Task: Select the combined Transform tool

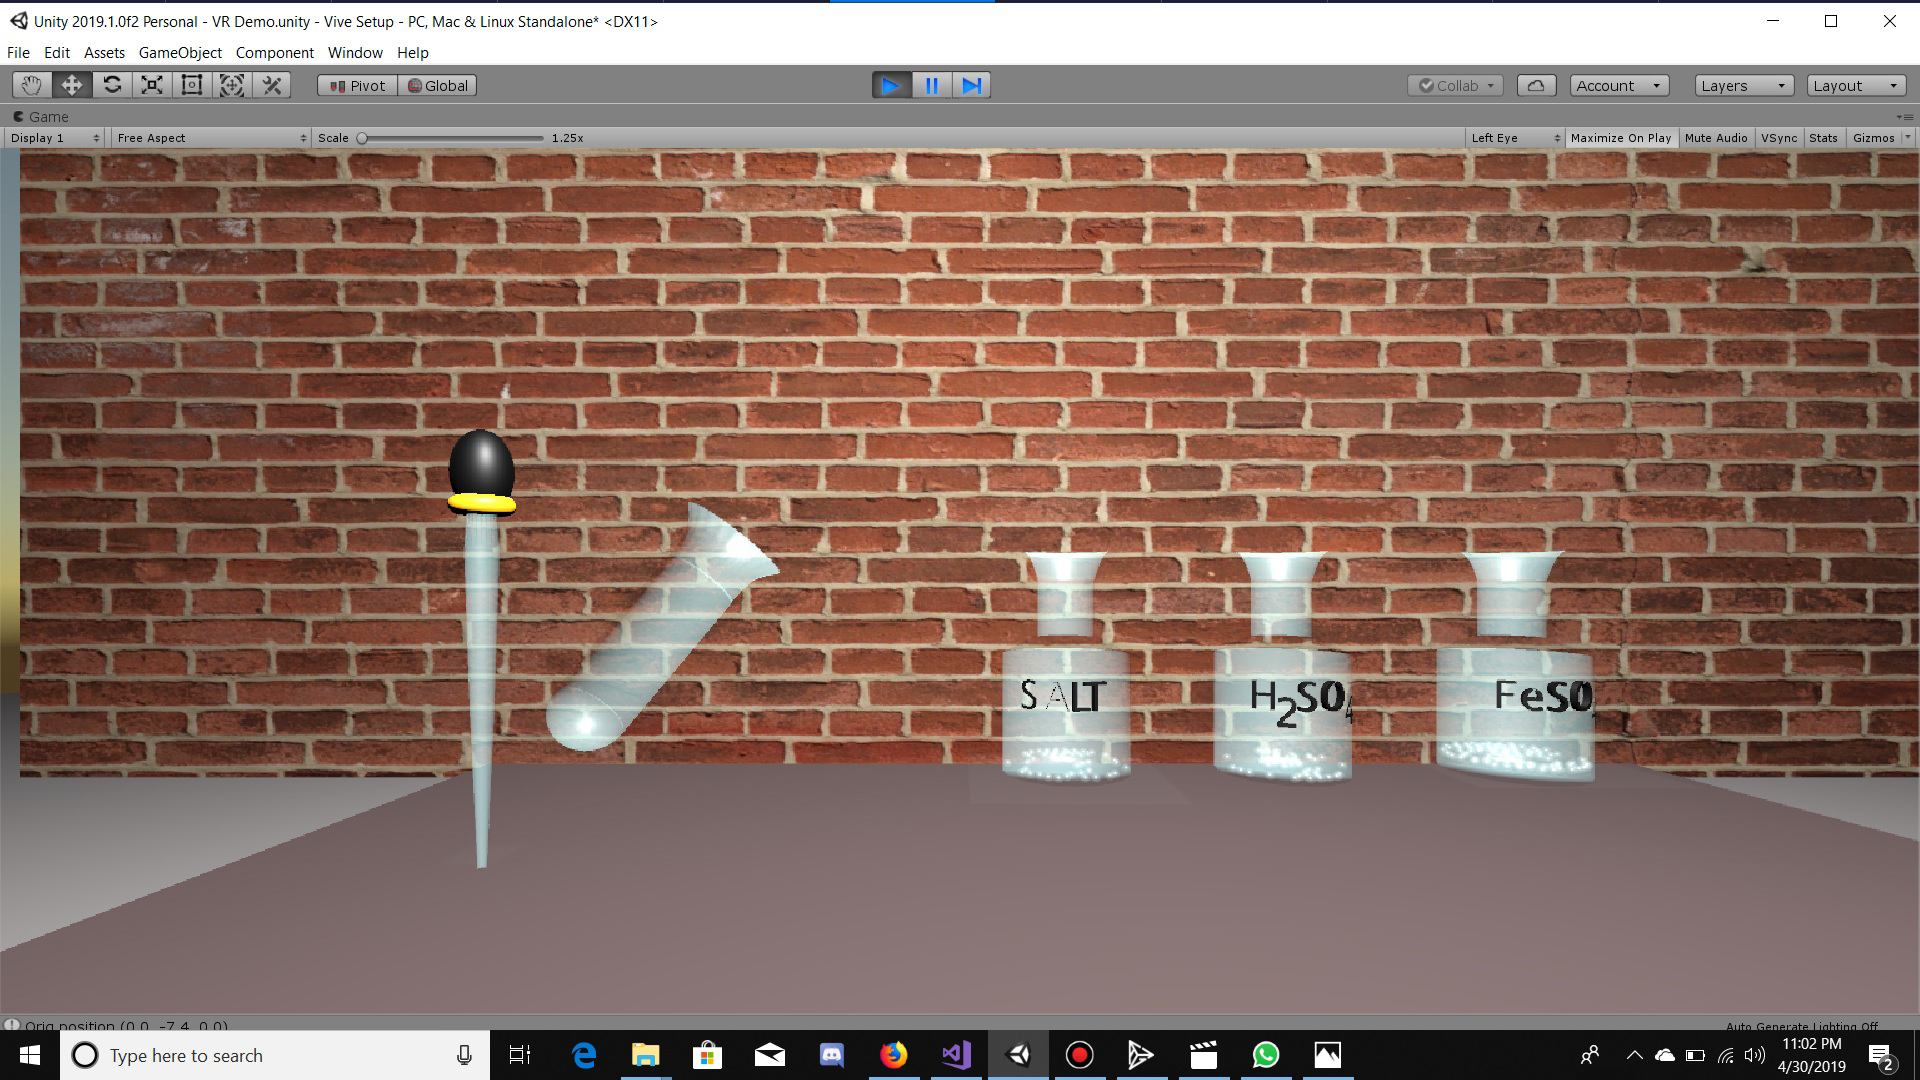Action: point(232,85)
